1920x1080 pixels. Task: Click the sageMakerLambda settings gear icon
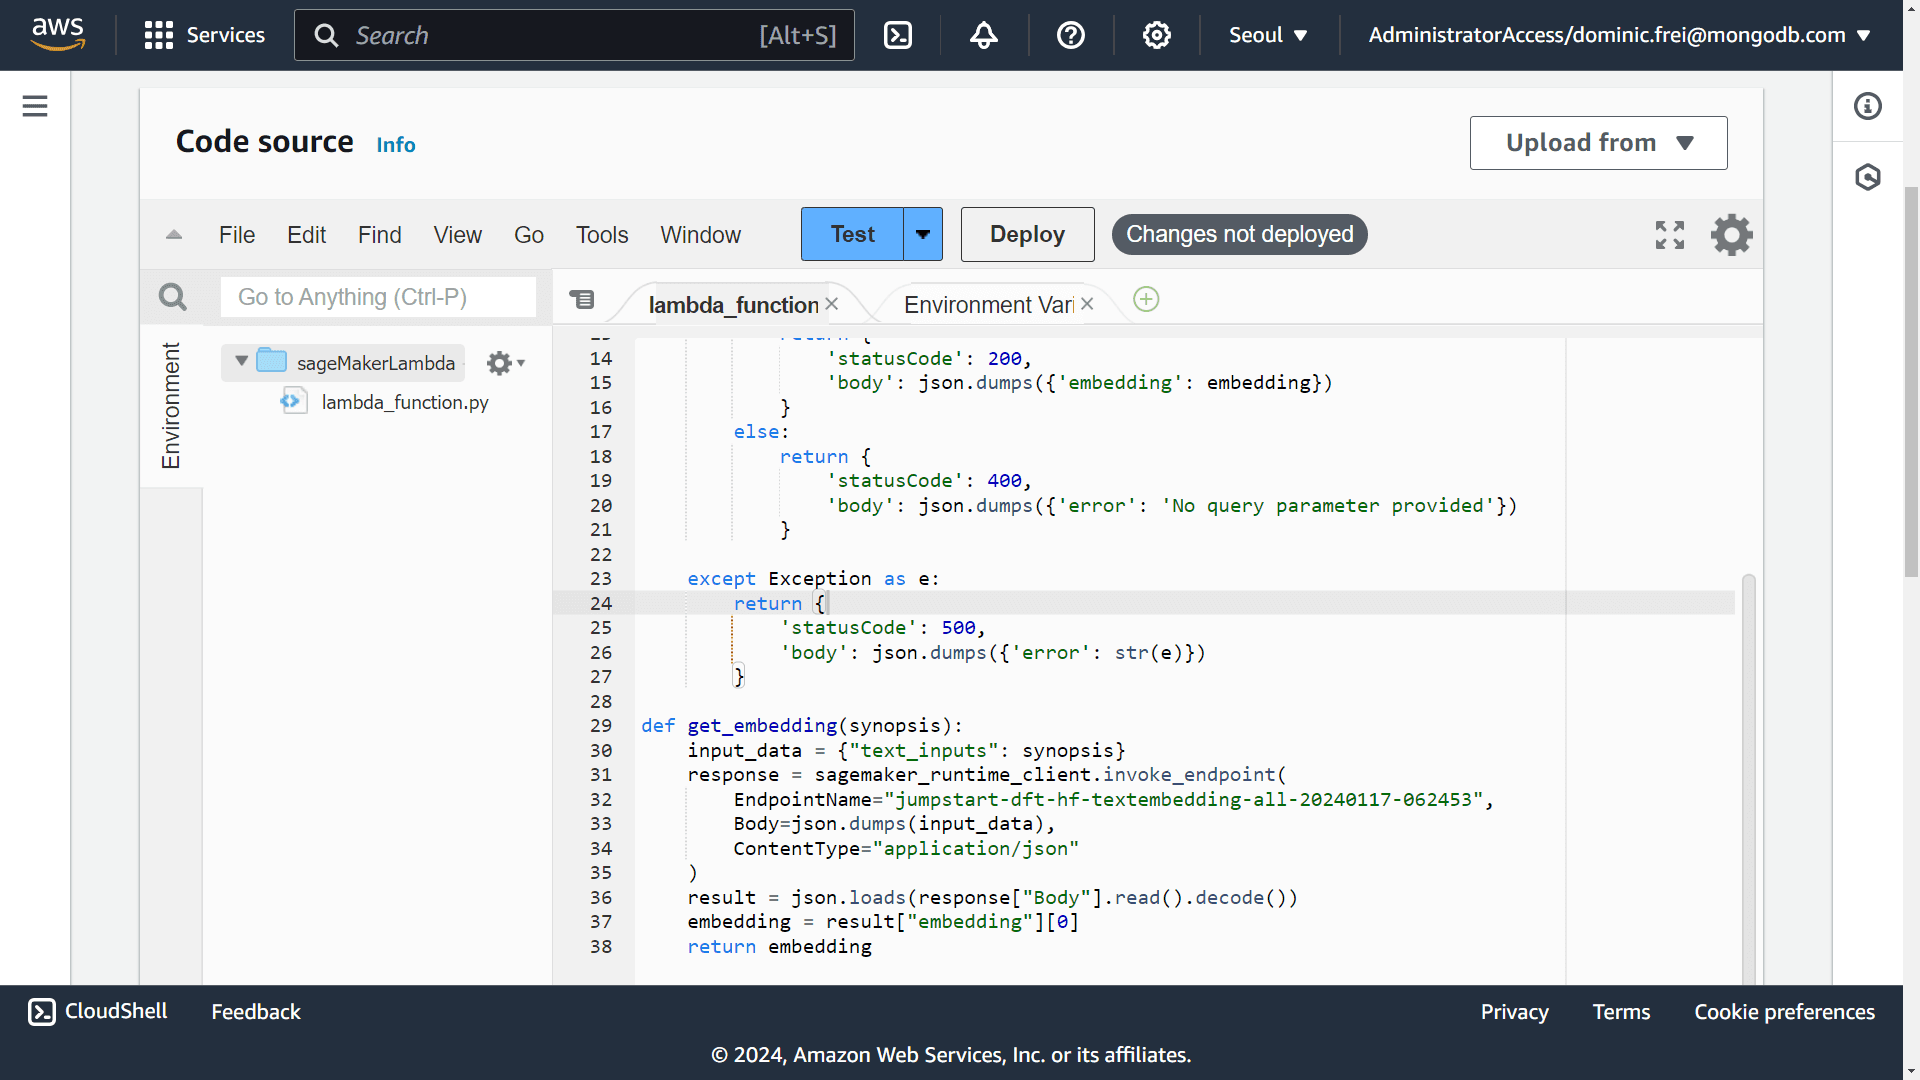click(502, 364)
